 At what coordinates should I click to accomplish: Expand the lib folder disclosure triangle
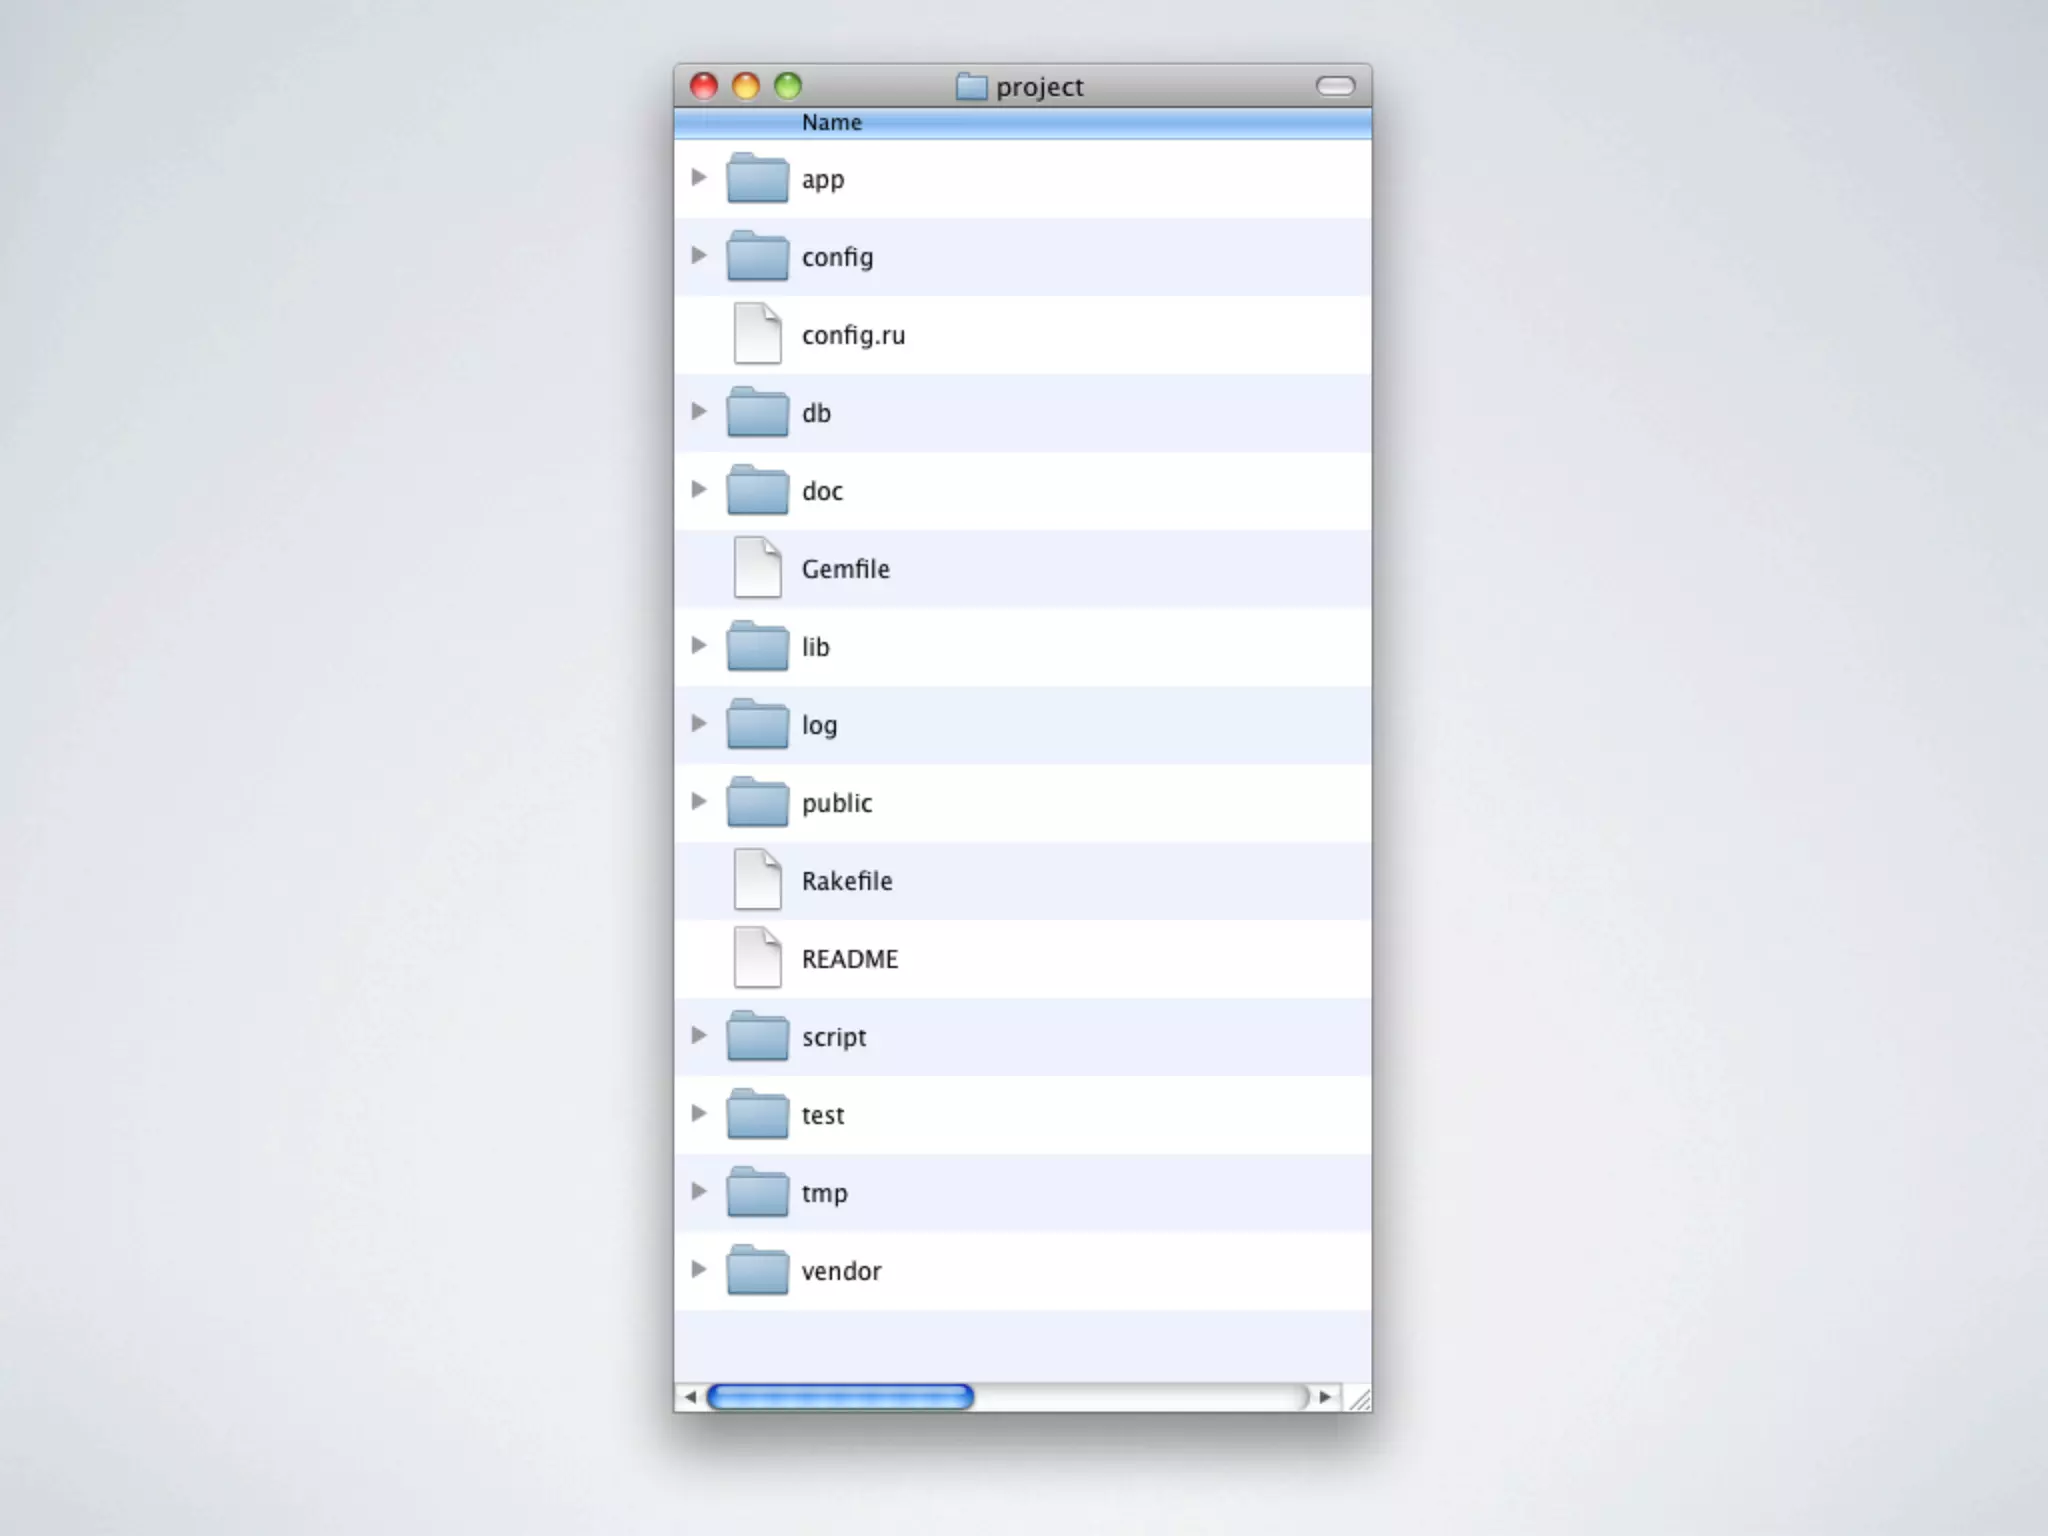[699, 646]
